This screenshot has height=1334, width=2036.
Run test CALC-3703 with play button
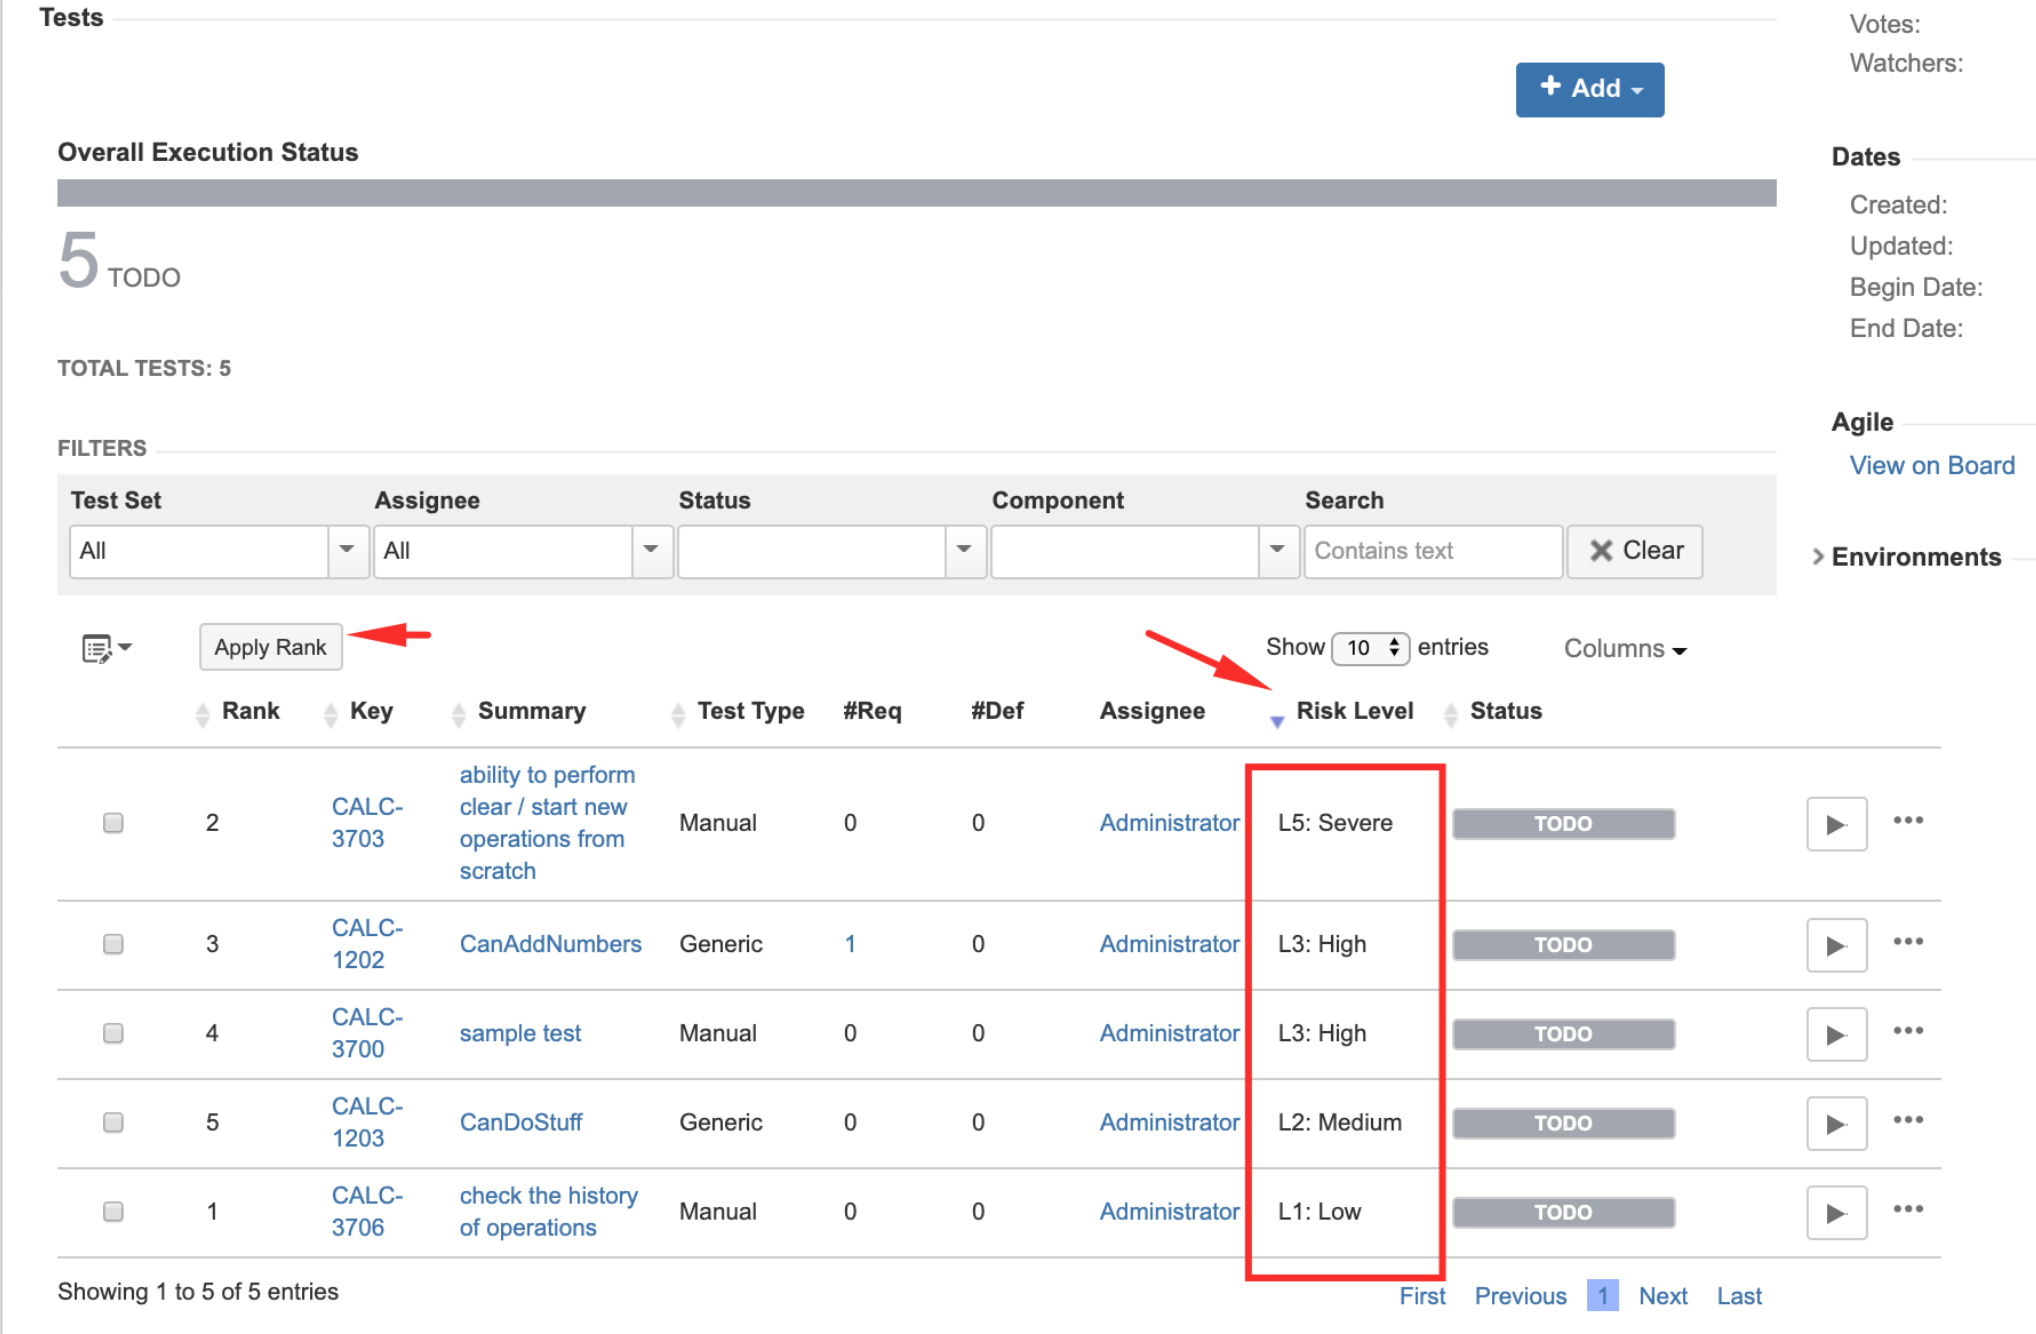[1836, 823]
